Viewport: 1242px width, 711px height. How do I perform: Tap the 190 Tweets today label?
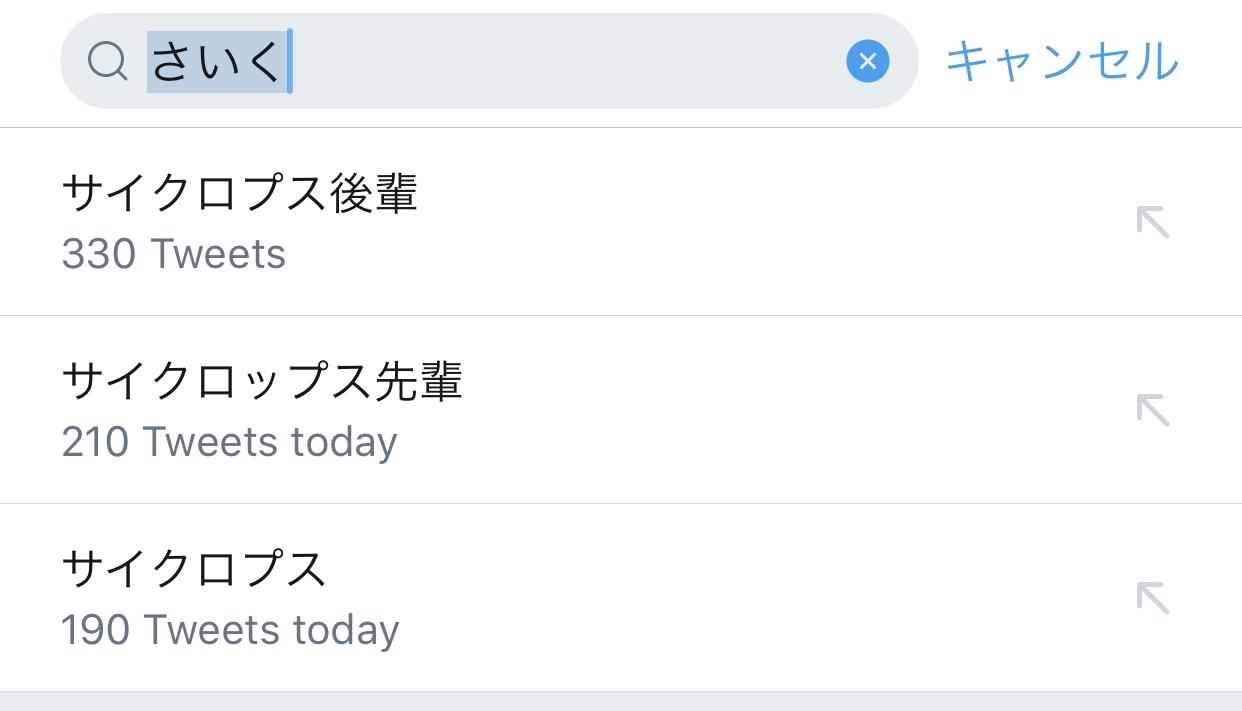(230, 630)
